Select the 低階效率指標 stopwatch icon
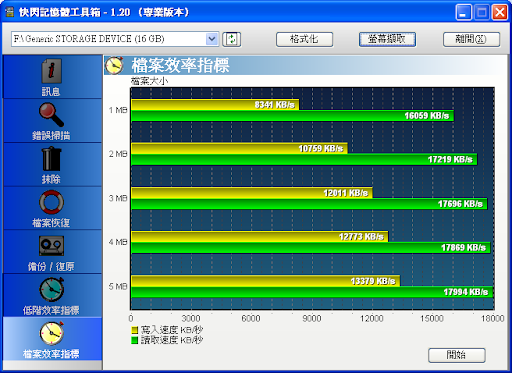 coord(51,289)
